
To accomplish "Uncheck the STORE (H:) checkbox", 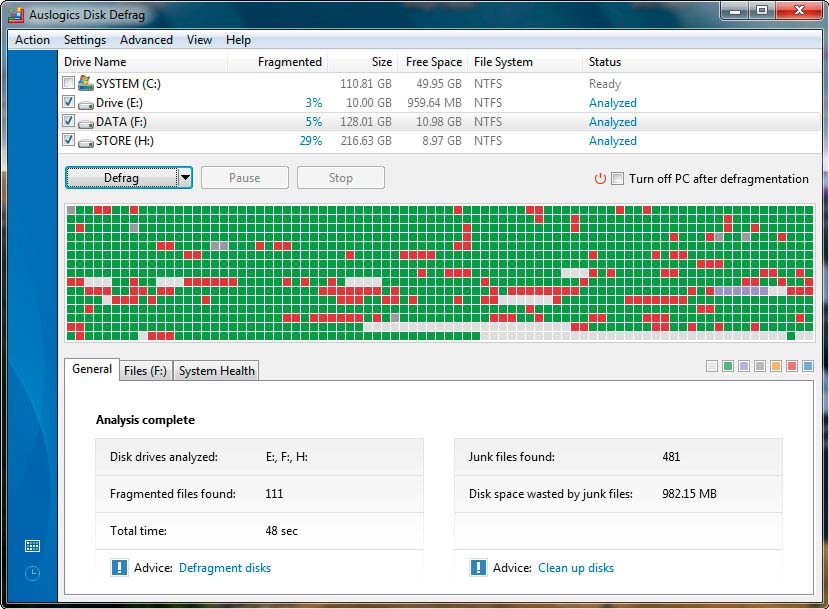I will (68, 140).
